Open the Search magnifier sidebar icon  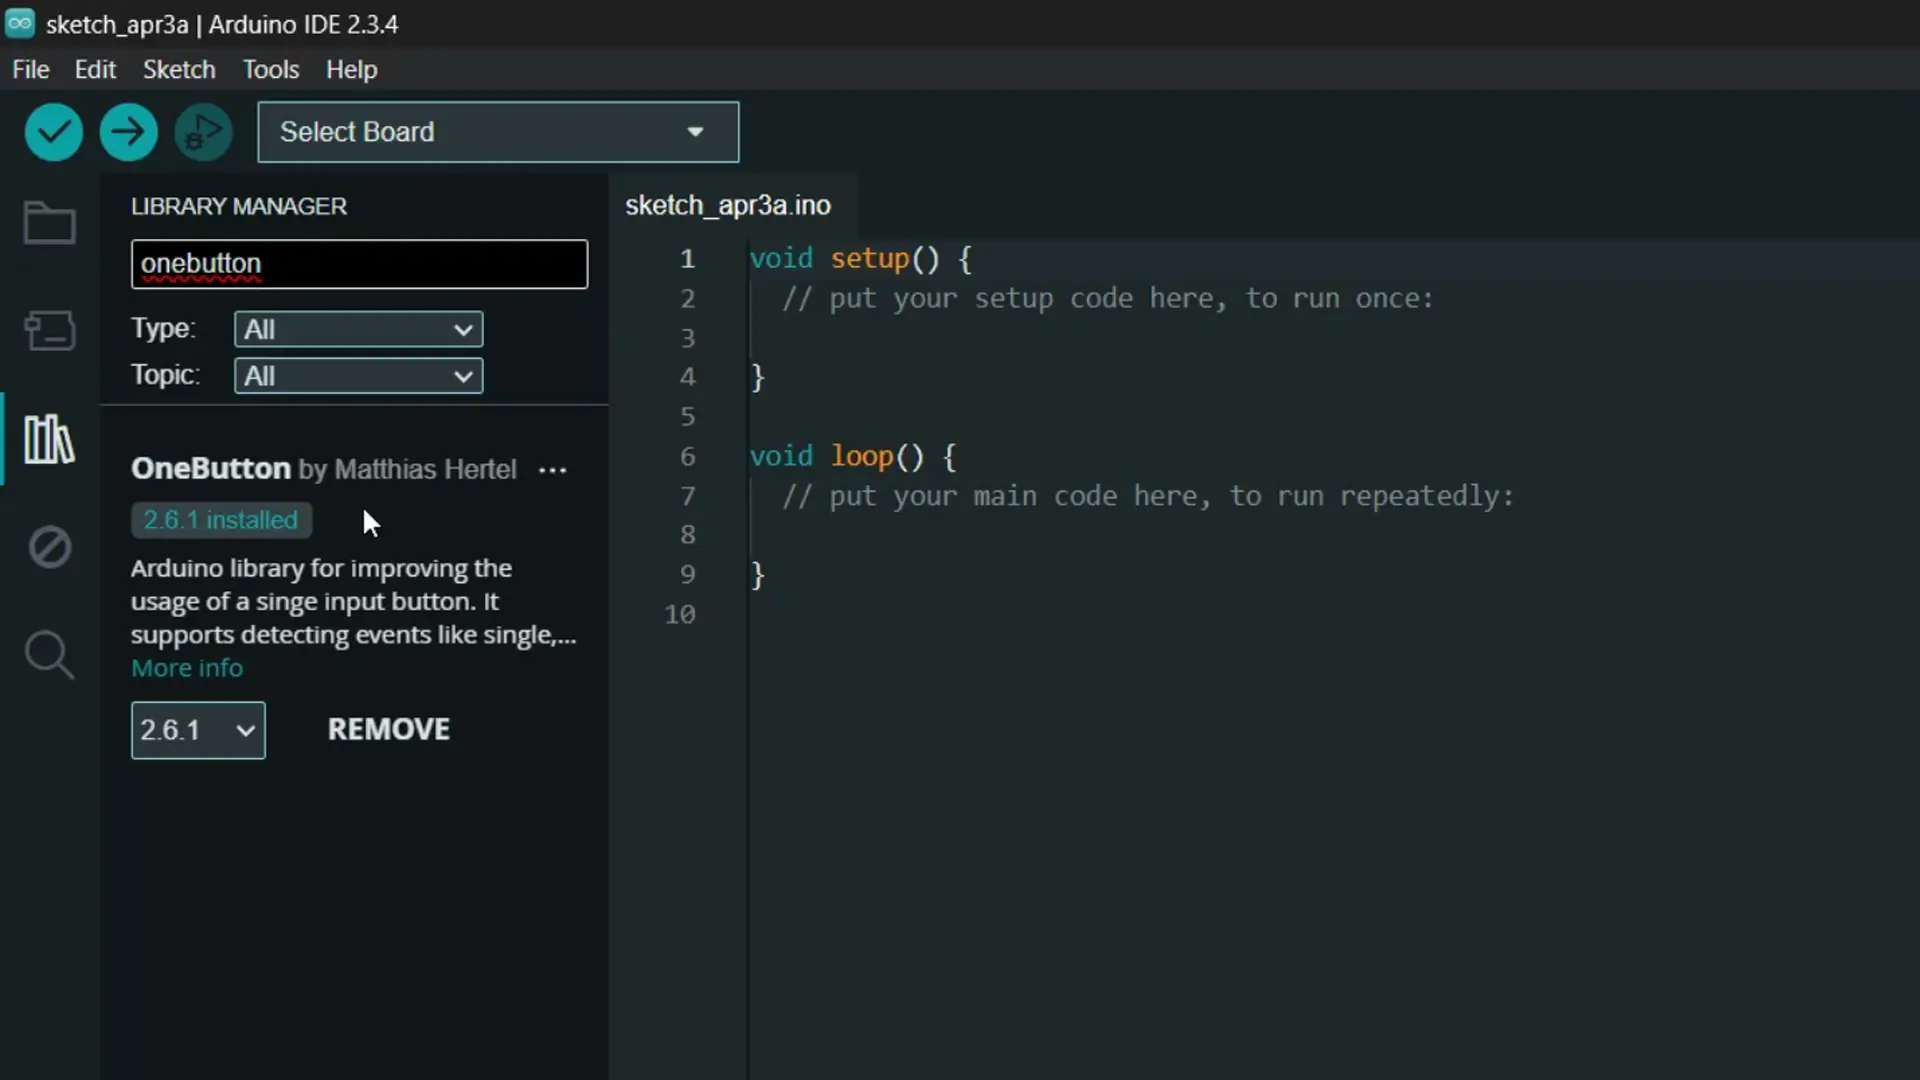(x=49, y=656)
